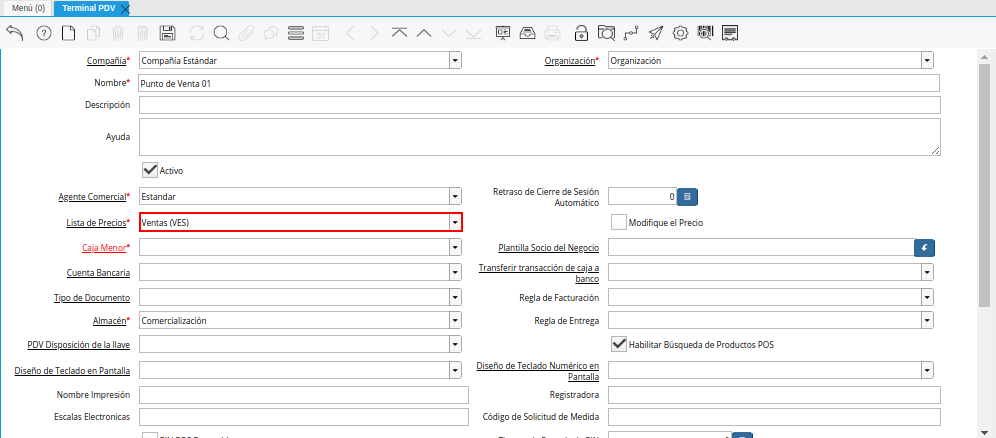Toggle grid view with stacked lines icon
The image size is (996, 438).
pyautogui.click(x=295, y=33)
